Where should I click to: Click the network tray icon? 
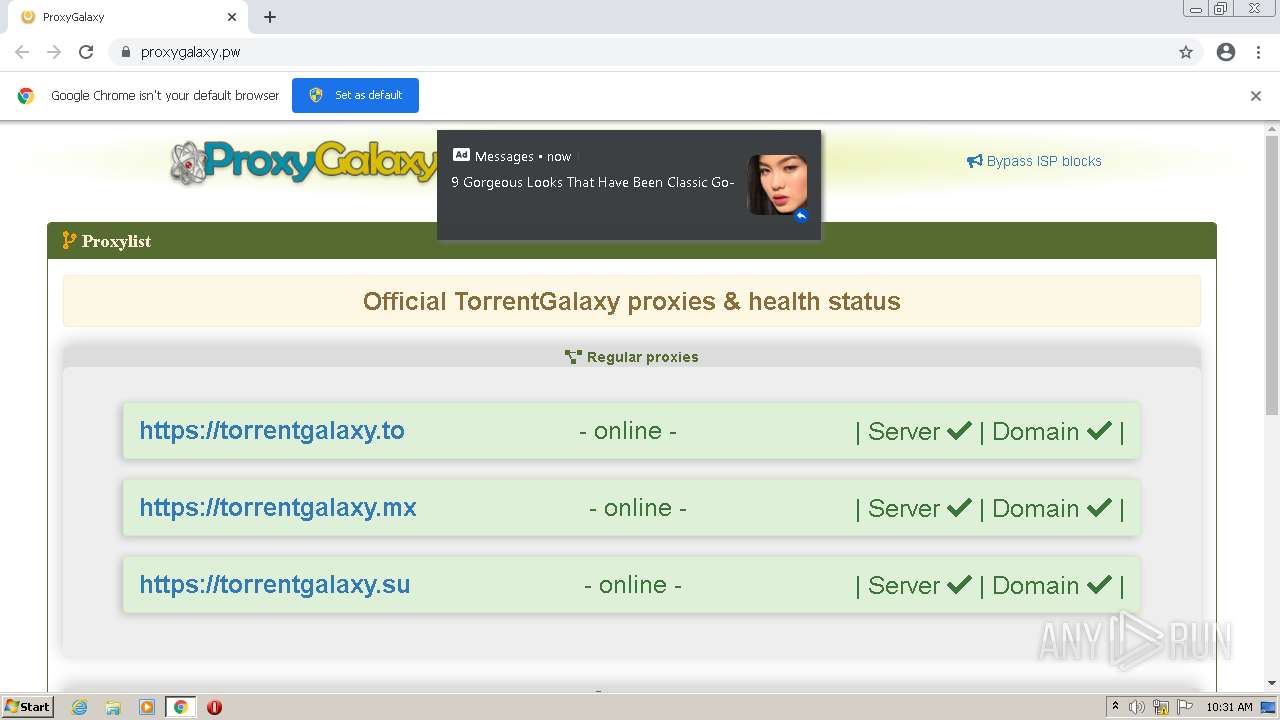[x=1161, y=707]
